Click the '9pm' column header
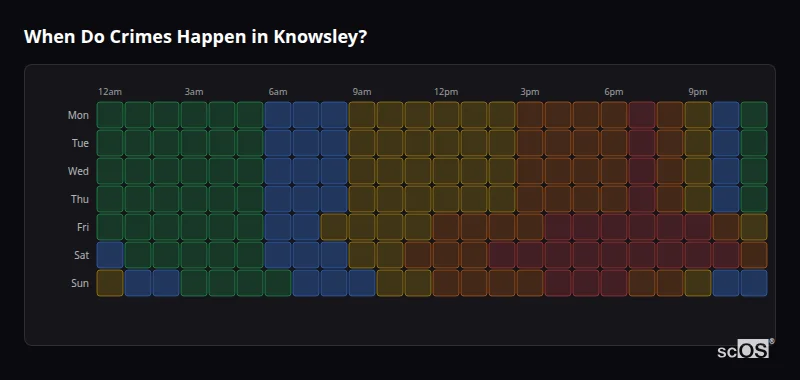This screenshot has width=800, height=380. [698, 92]
